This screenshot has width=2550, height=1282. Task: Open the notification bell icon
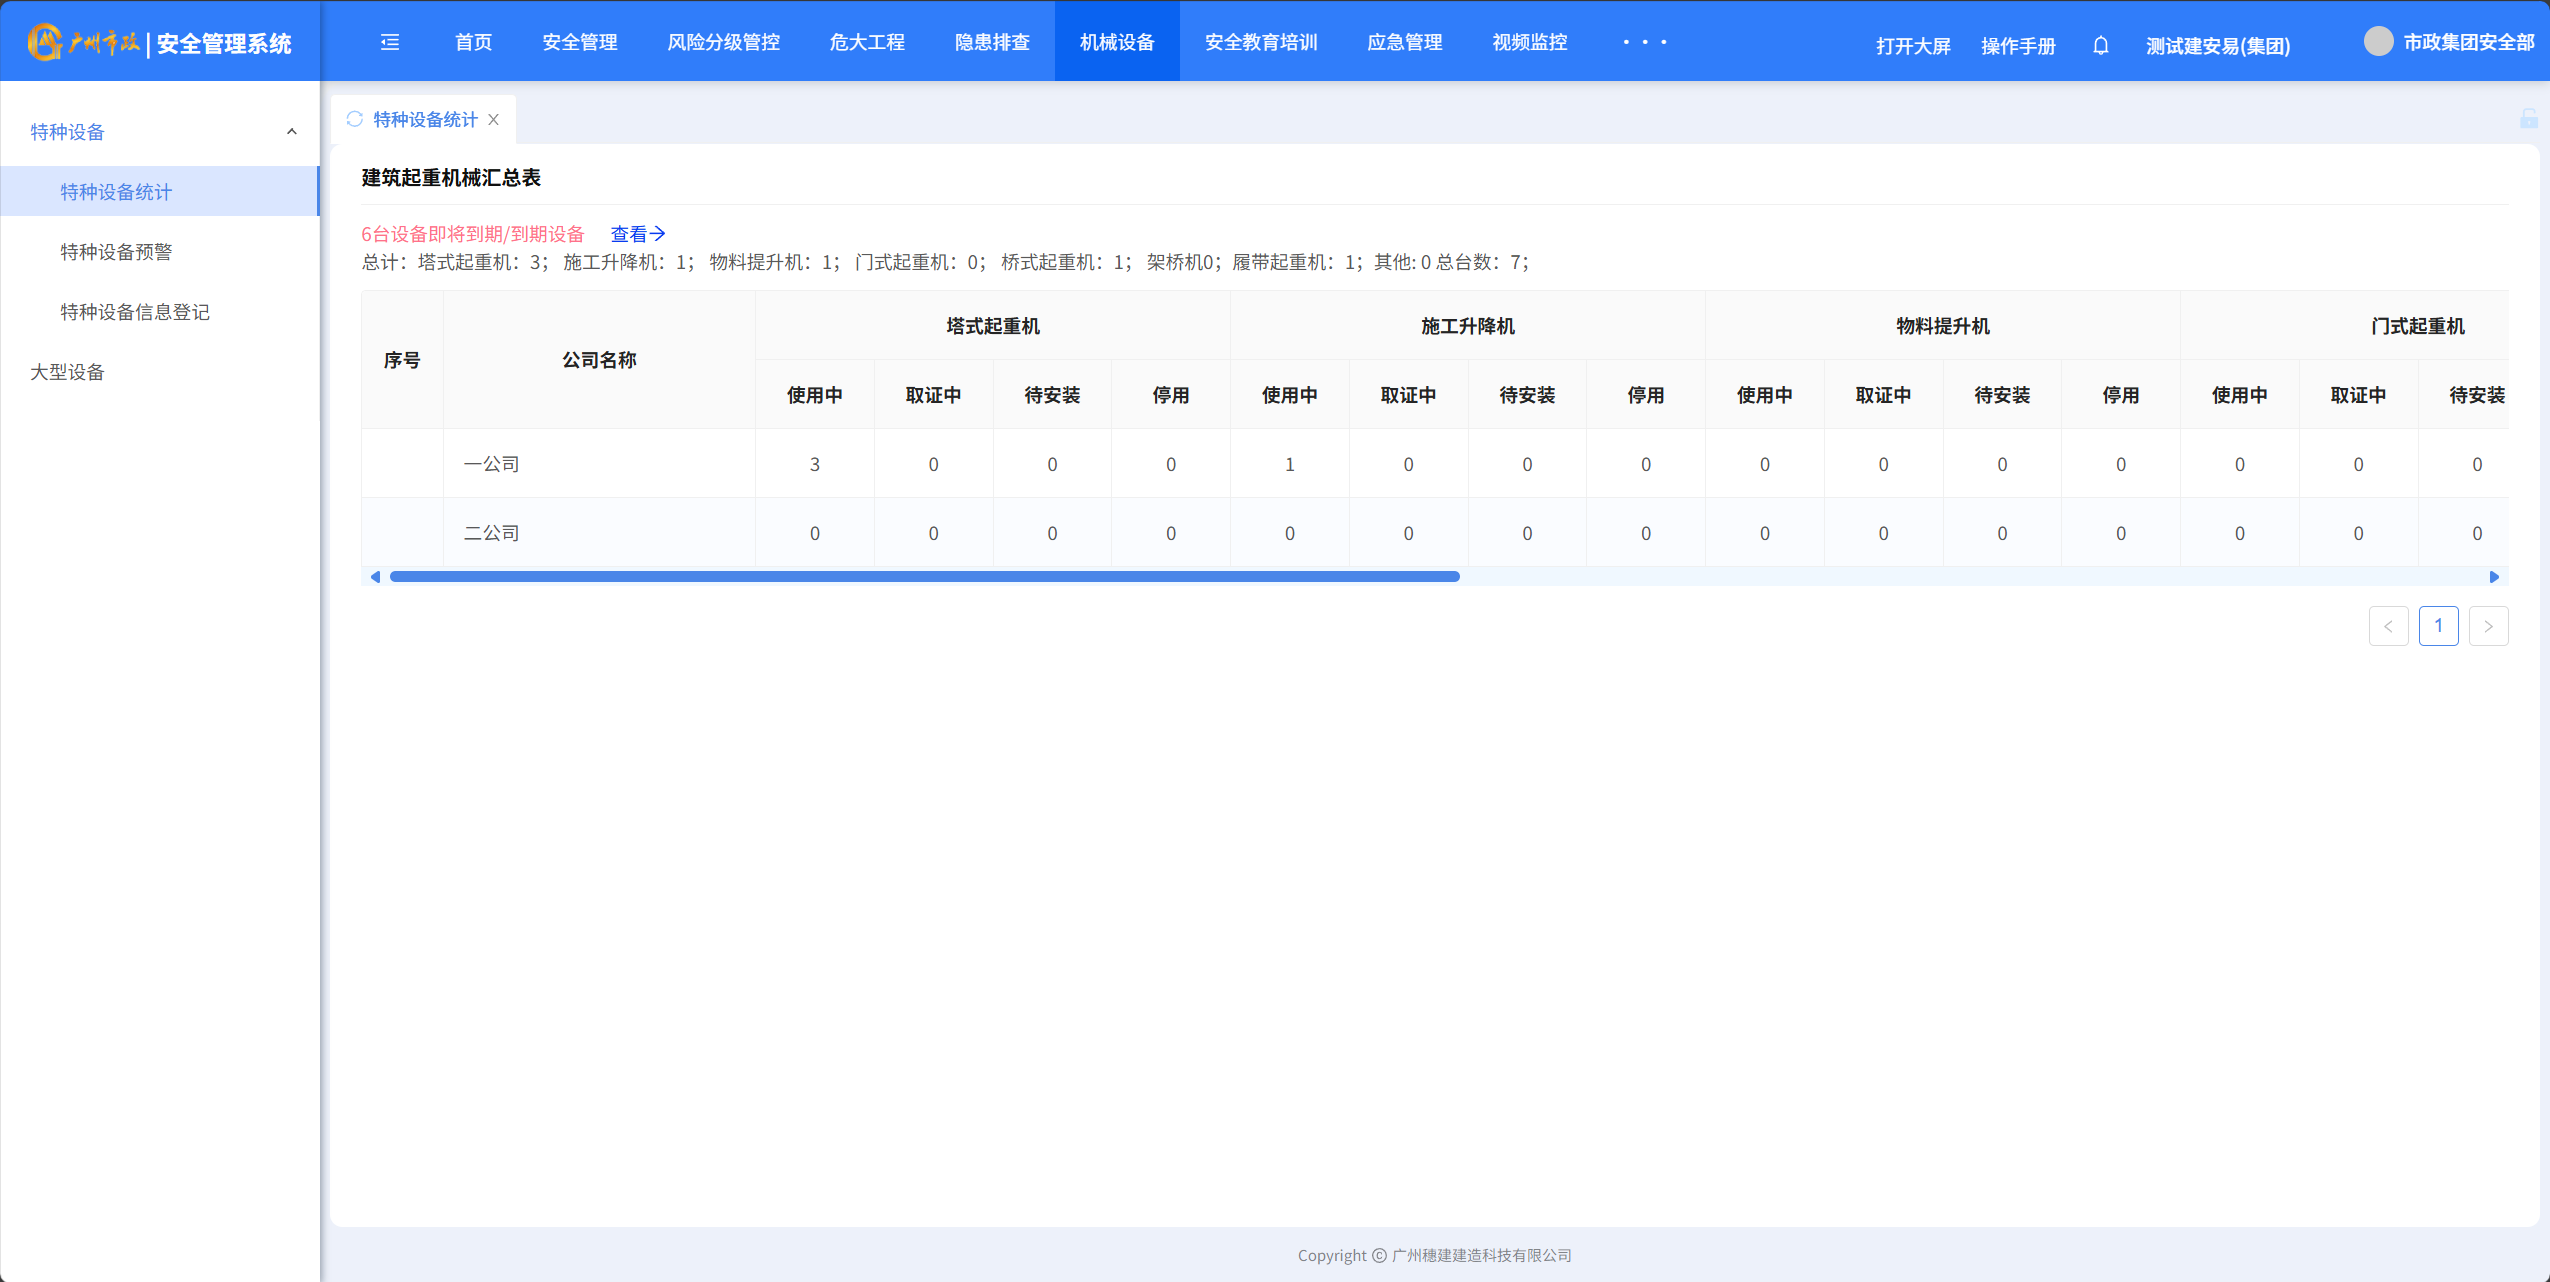coord(2100,46)
